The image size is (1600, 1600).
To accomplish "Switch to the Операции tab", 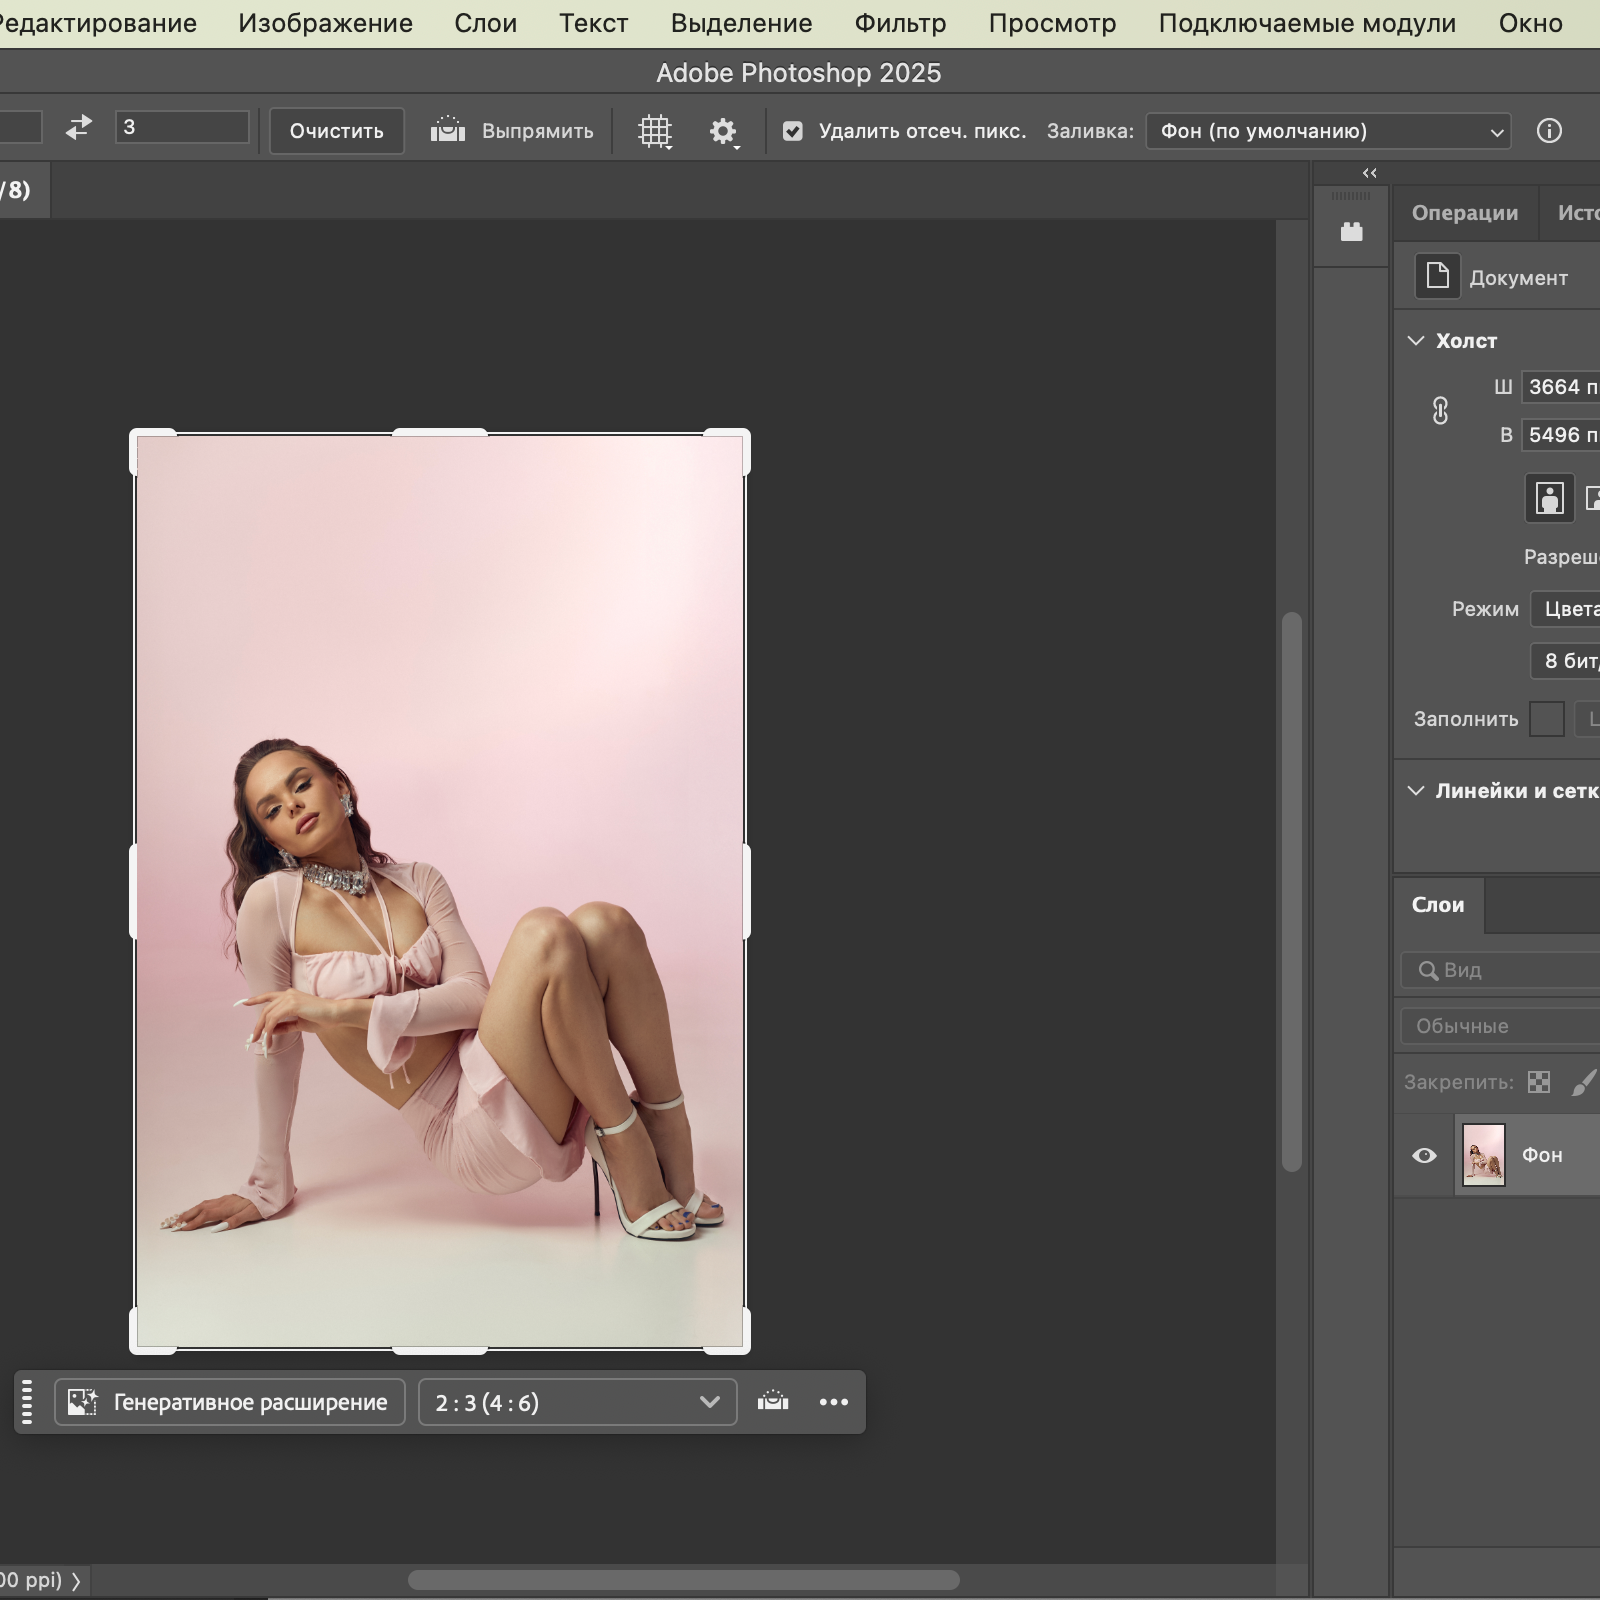I will 1464,212.
